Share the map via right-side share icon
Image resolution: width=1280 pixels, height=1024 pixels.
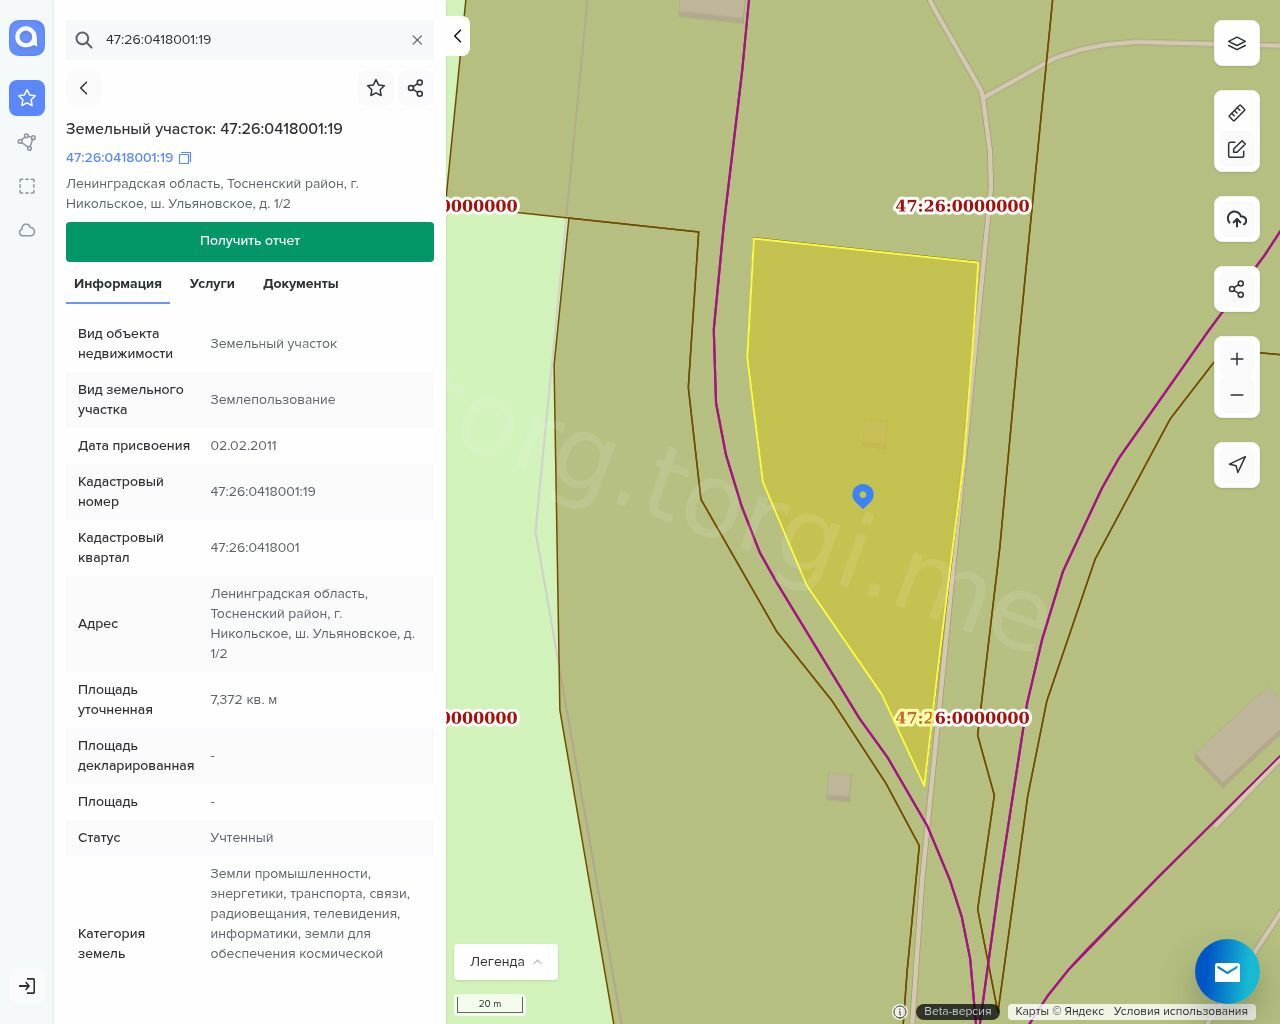click(x=1236, y=289)
